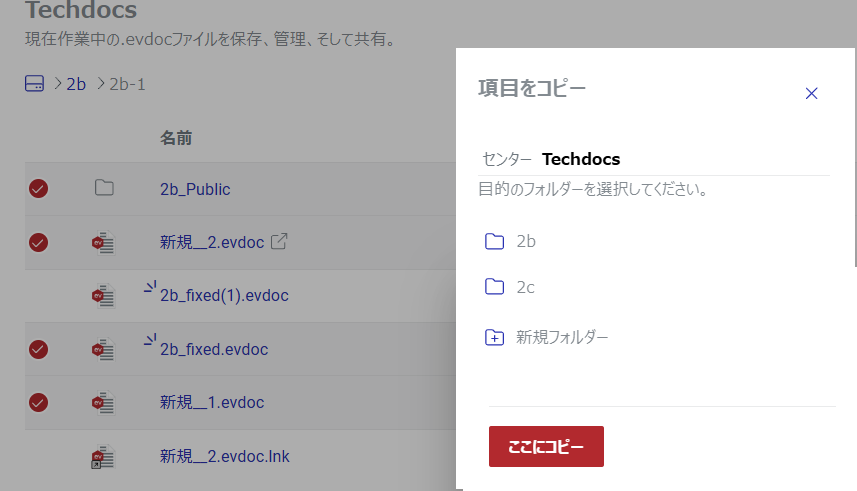
Task: Uncheck the 2b_fixed.evdoc row checkbox
Action: pos(38,349)
